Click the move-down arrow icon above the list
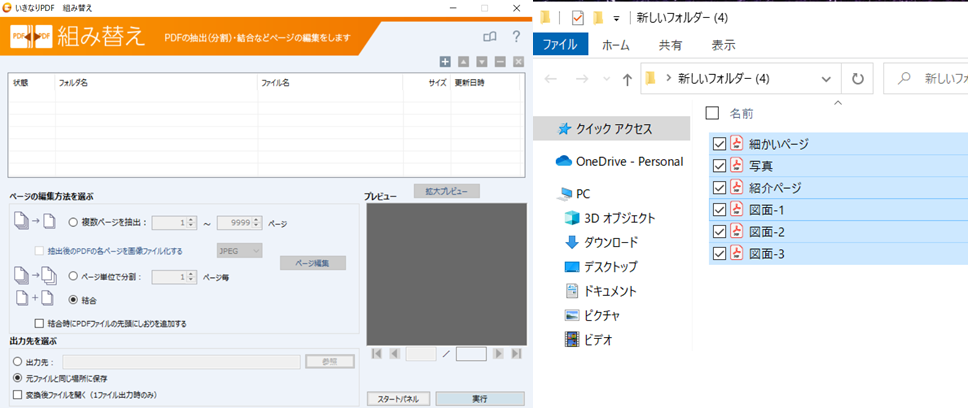The image size is (968, 408). coord(482,62)
